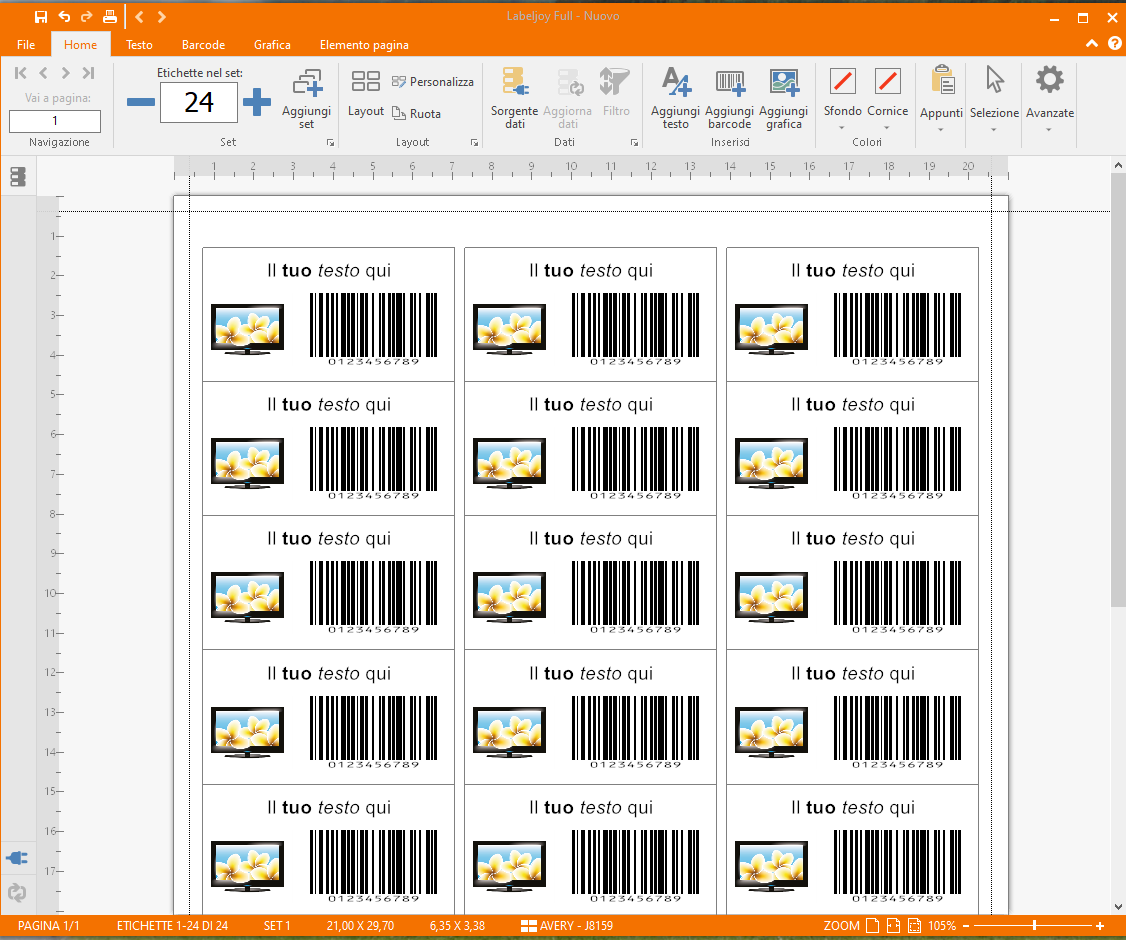The height and width of the screenshot is (940, 1126).
Task: Click Aggiungi testo
Action: click(675, 99)
